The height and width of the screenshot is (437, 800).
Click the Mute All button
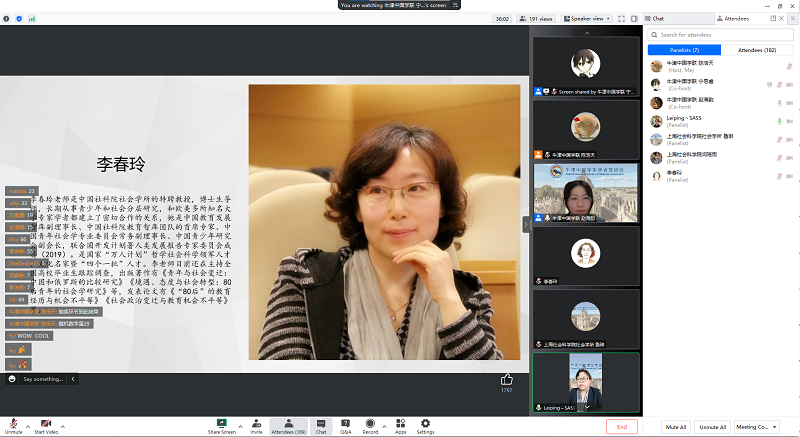(676, 427)
